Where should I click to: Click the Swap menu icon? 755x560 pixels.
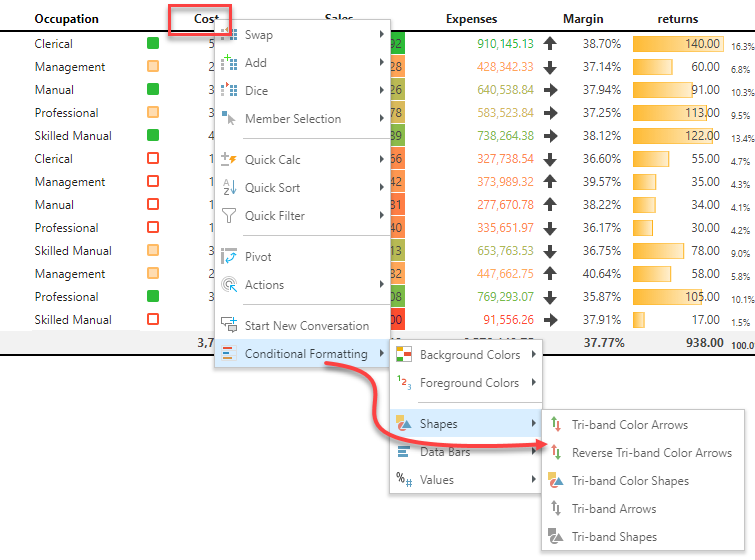click(229, 35)
